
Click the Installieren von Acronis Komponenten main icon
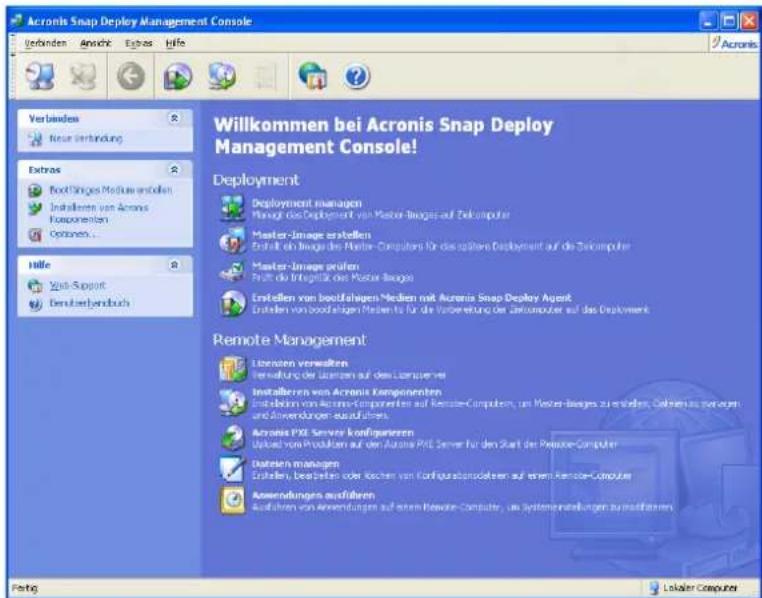coord(233,402)
